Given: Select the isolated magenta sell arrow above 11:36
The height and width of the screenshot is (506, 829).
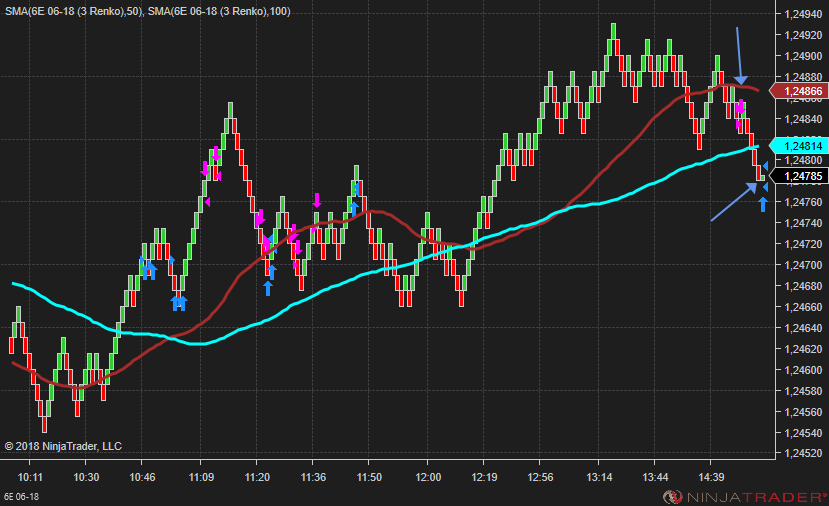Looking at the screenshot, I should 317,200.
